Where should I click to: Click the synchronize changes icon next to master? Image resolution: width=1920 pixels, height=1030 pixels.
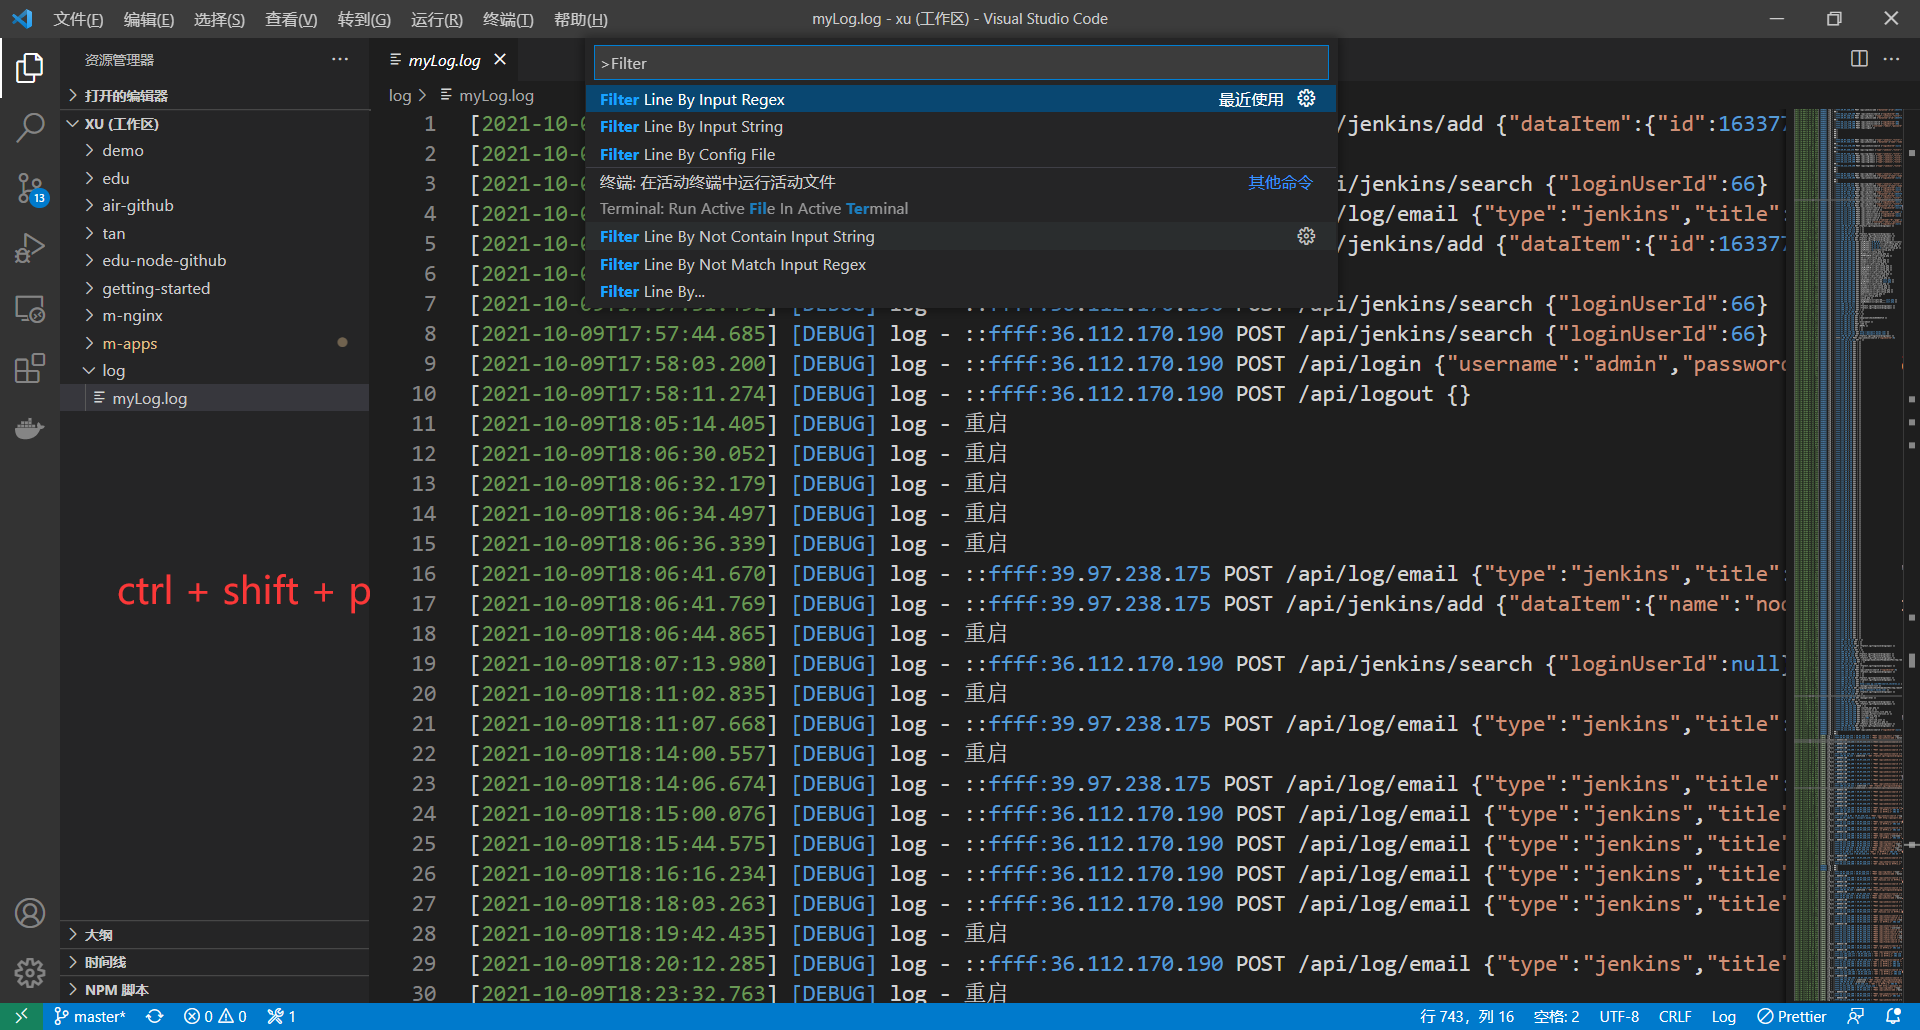click(155, 1016)
